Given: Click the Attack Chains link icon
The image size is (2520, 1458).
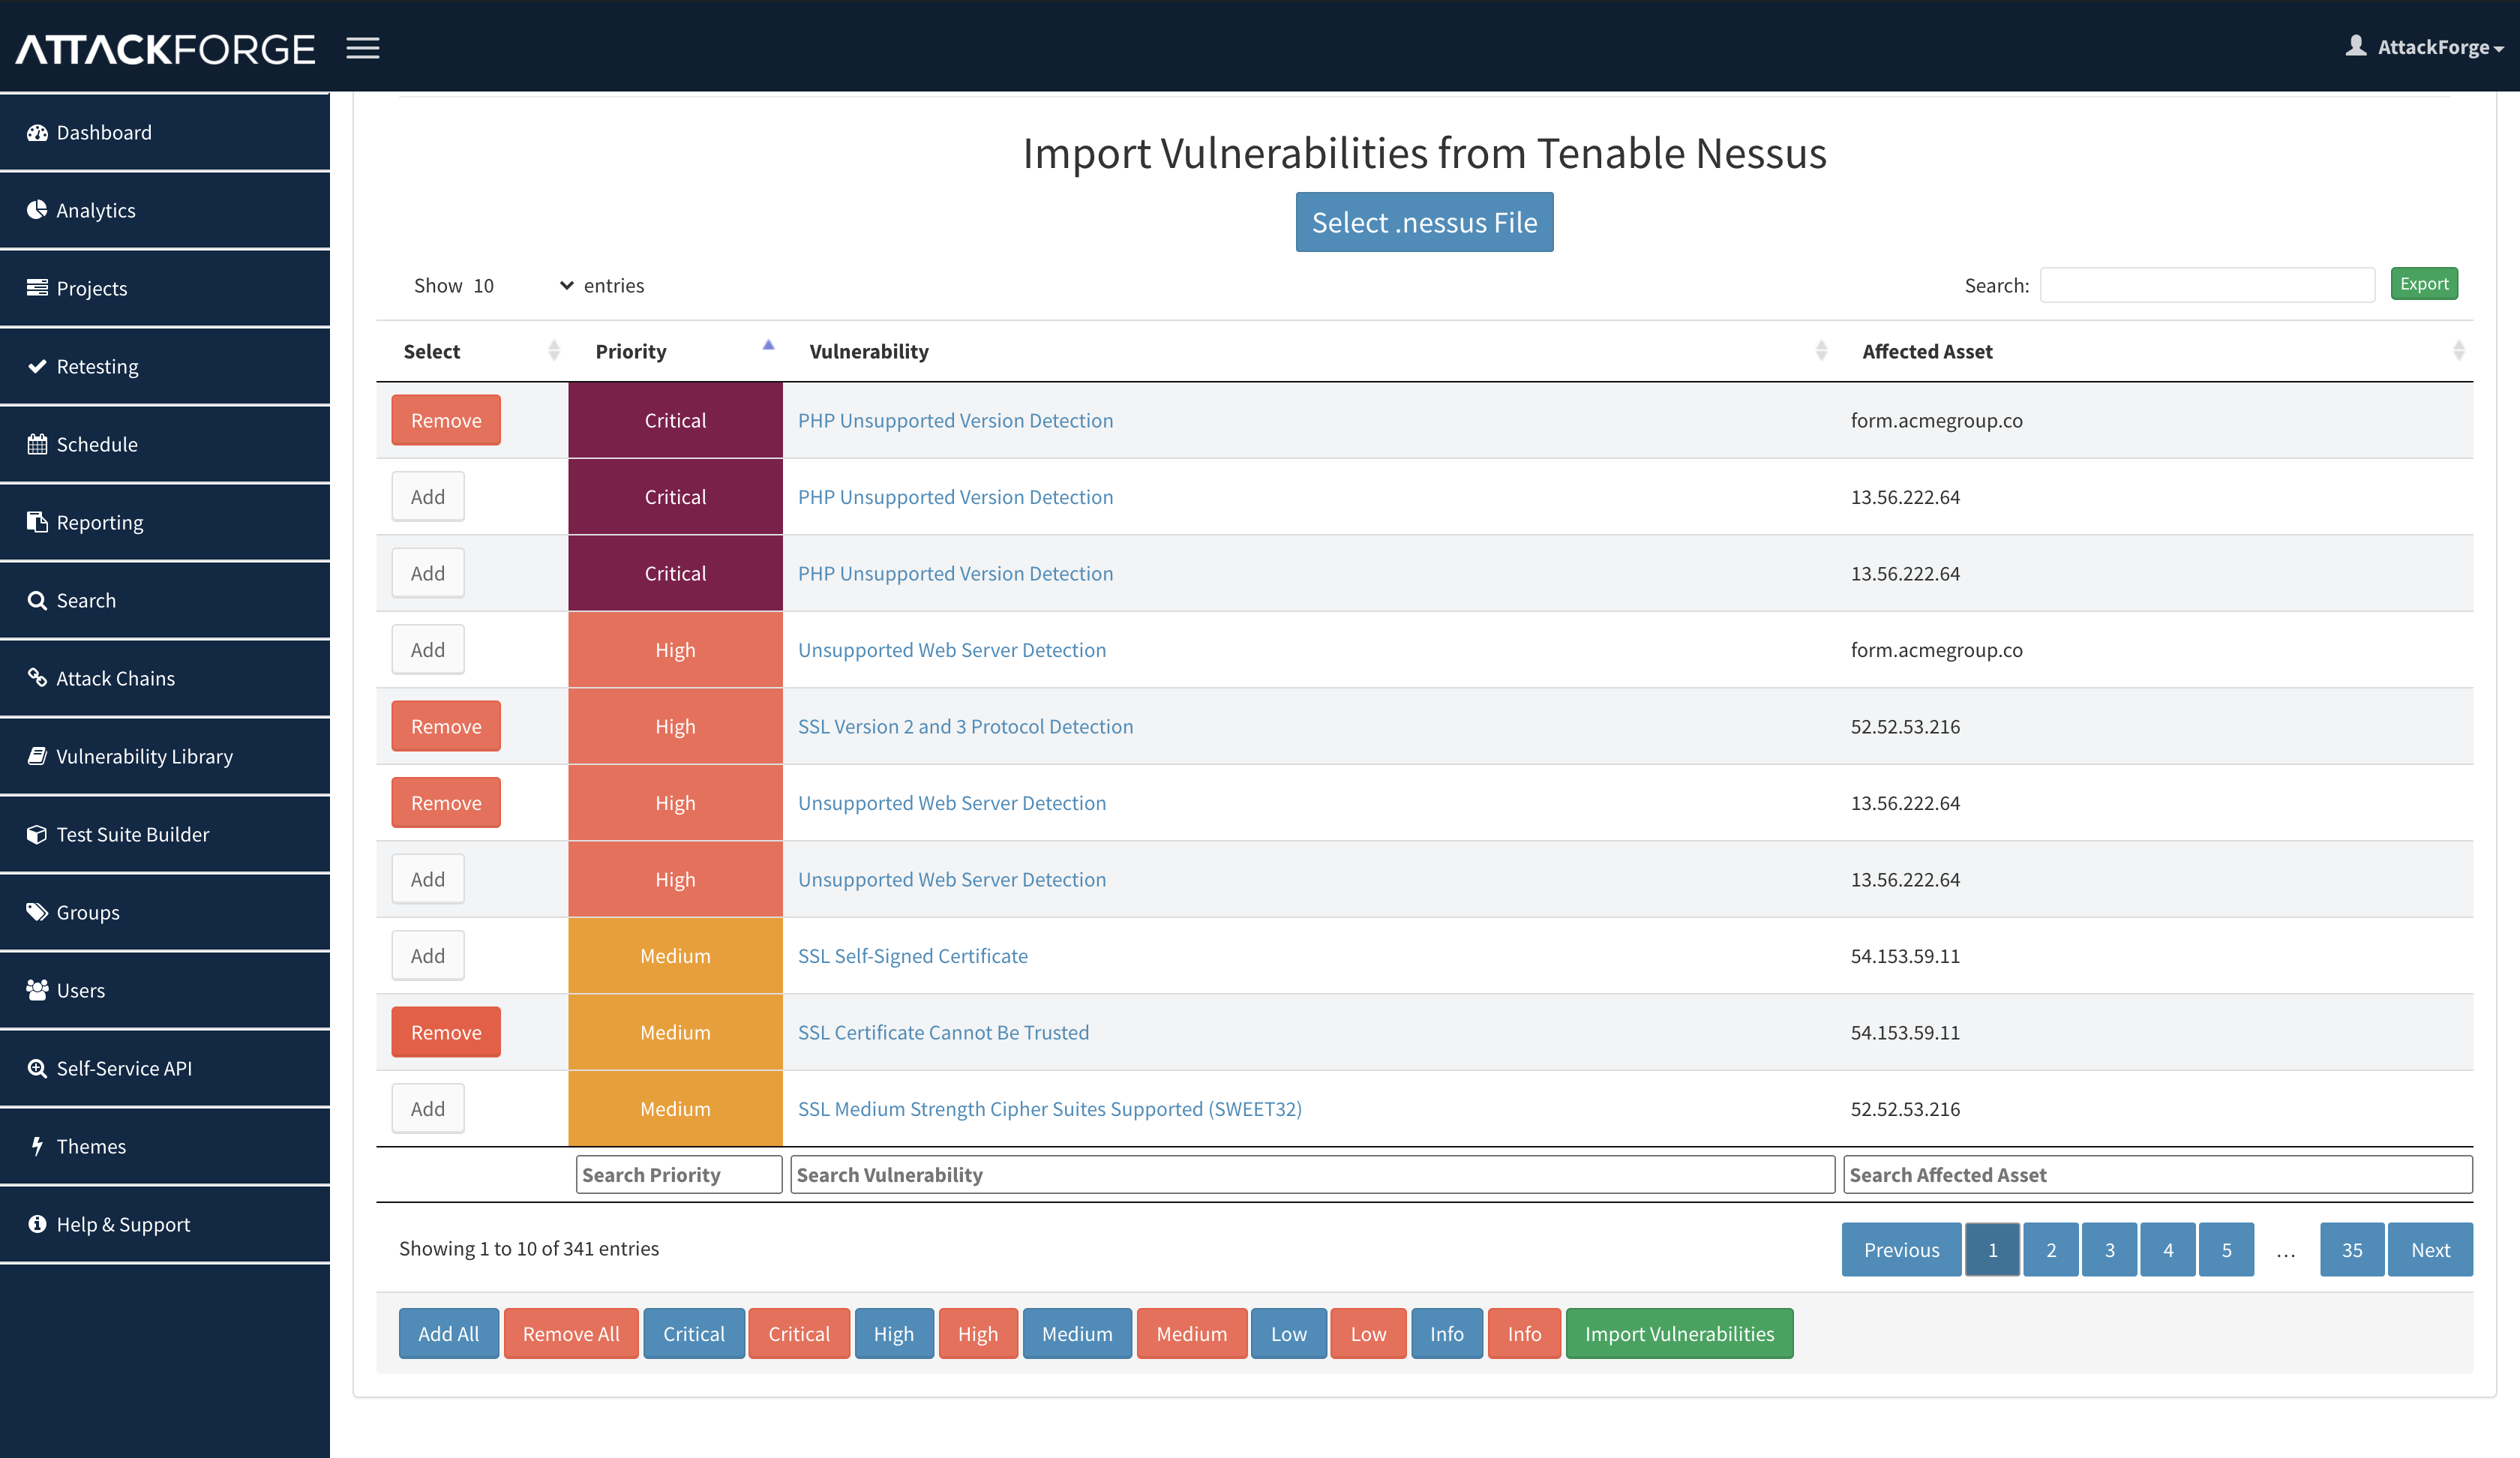Looking at the screenshot, I should coord(37,678).
